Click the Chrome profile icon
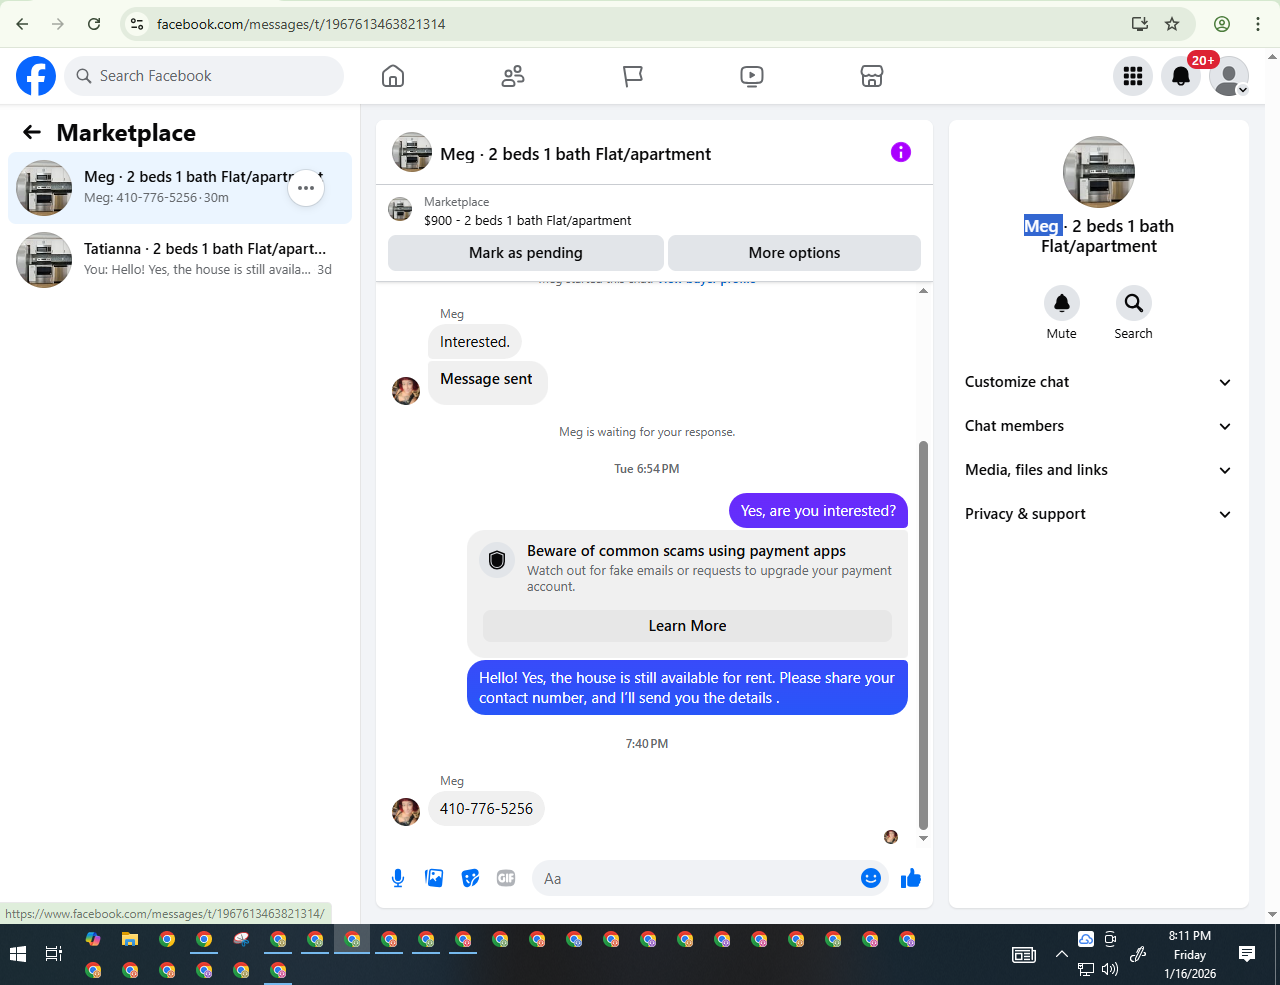1280x985 pixels. 1222,24
